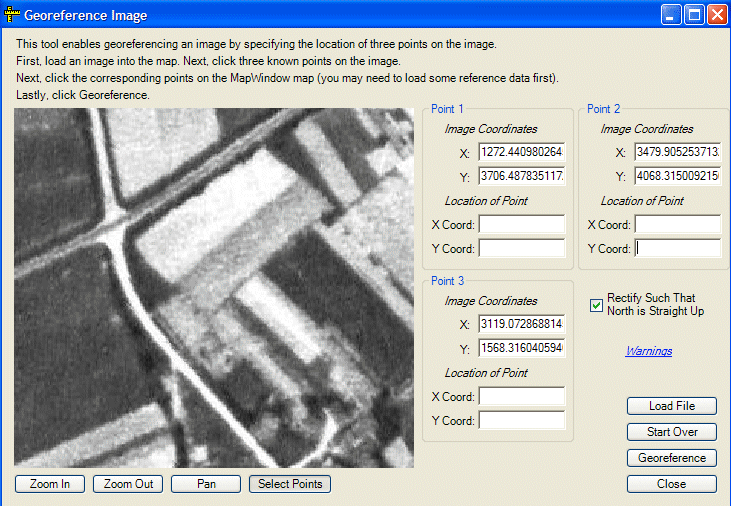Image resolution: width=731 pixels, height=506 pixels.
Task: Click the Point 3 Y Coord field
Action: [521, 421]
